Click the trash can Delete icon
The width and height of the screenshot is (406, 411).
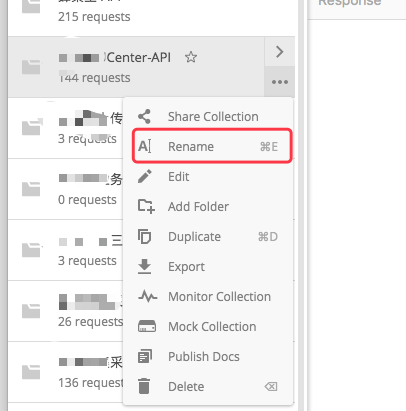pos(144,386)
